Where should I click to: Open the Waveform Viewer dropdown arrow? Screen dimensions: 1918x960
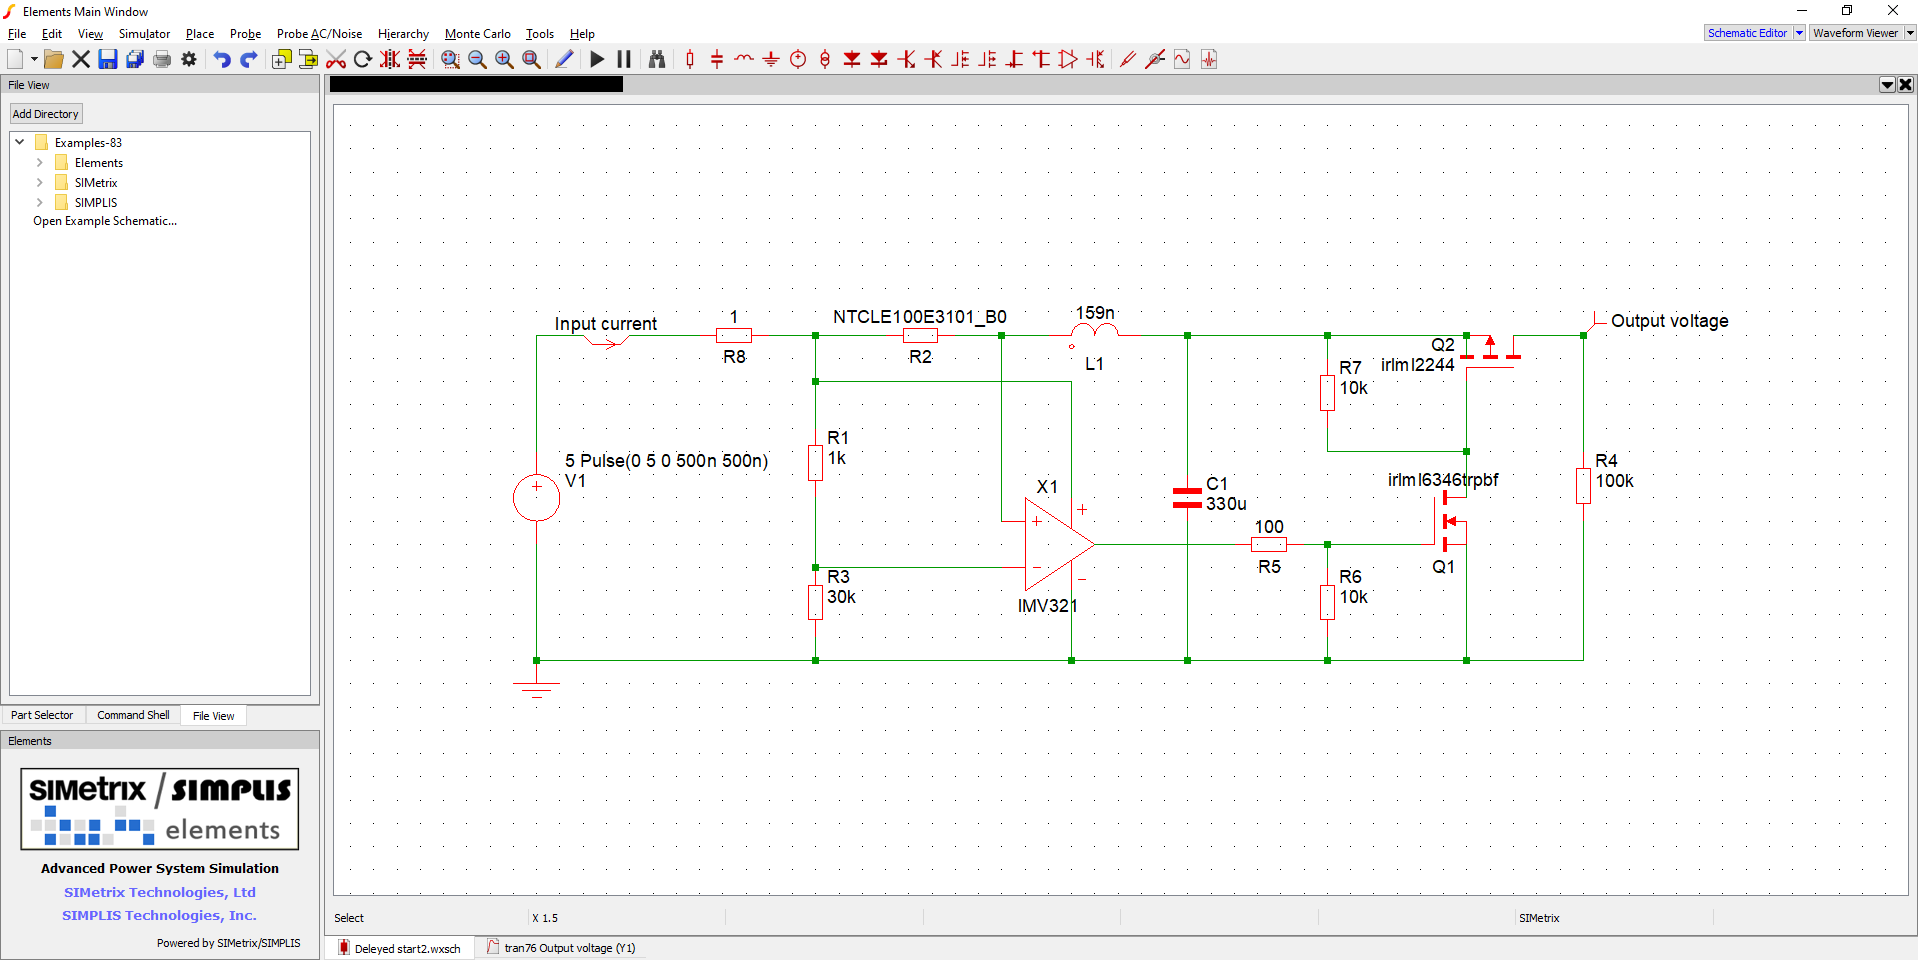[1910, 33]
